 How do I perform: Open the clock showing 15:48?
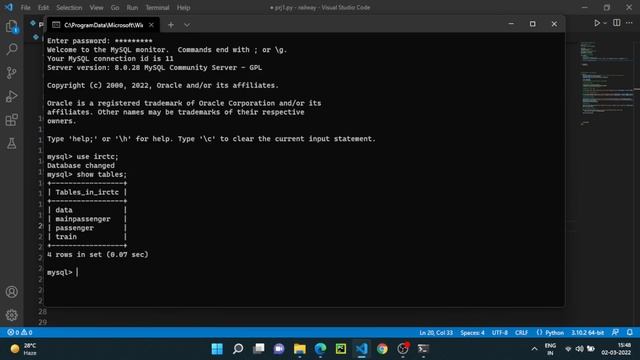[x=616, y=349]
